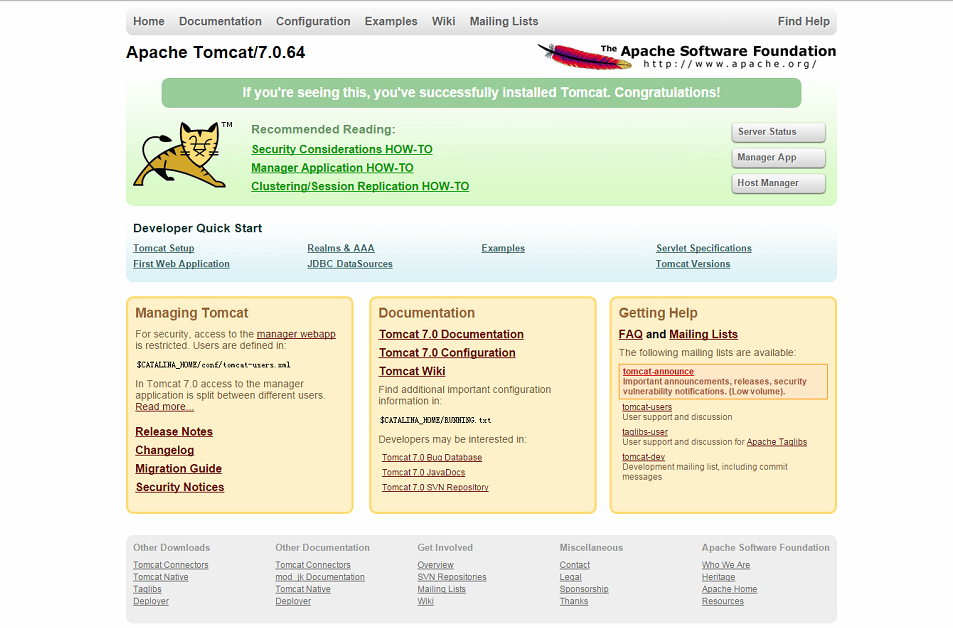Open Tomcat 7.0 JavaDocs link
The height and width of the screenshot is (628, 953).
pos(423,472)
